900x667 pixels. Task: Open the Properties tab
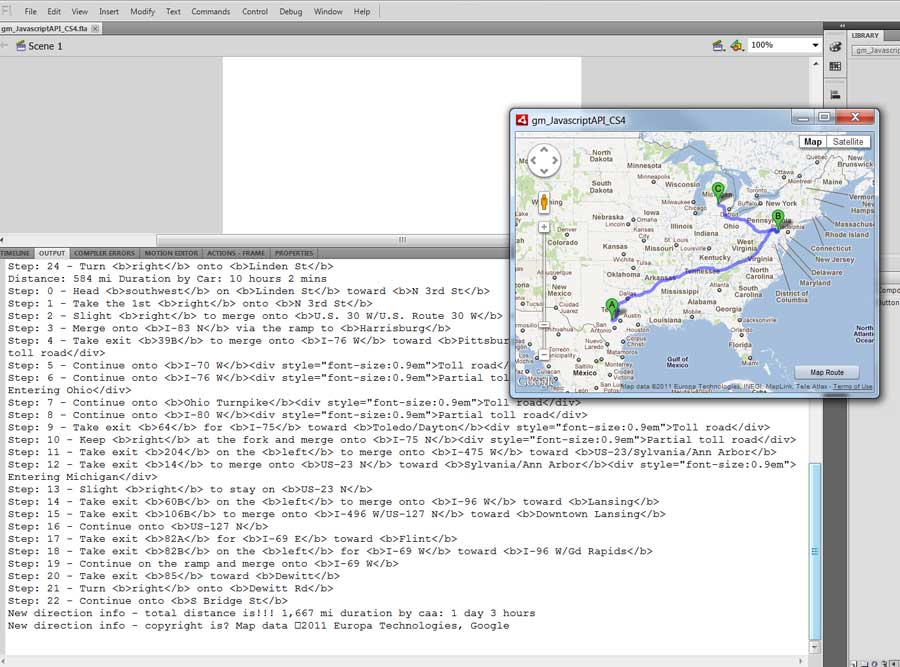[x=294, y=253]
